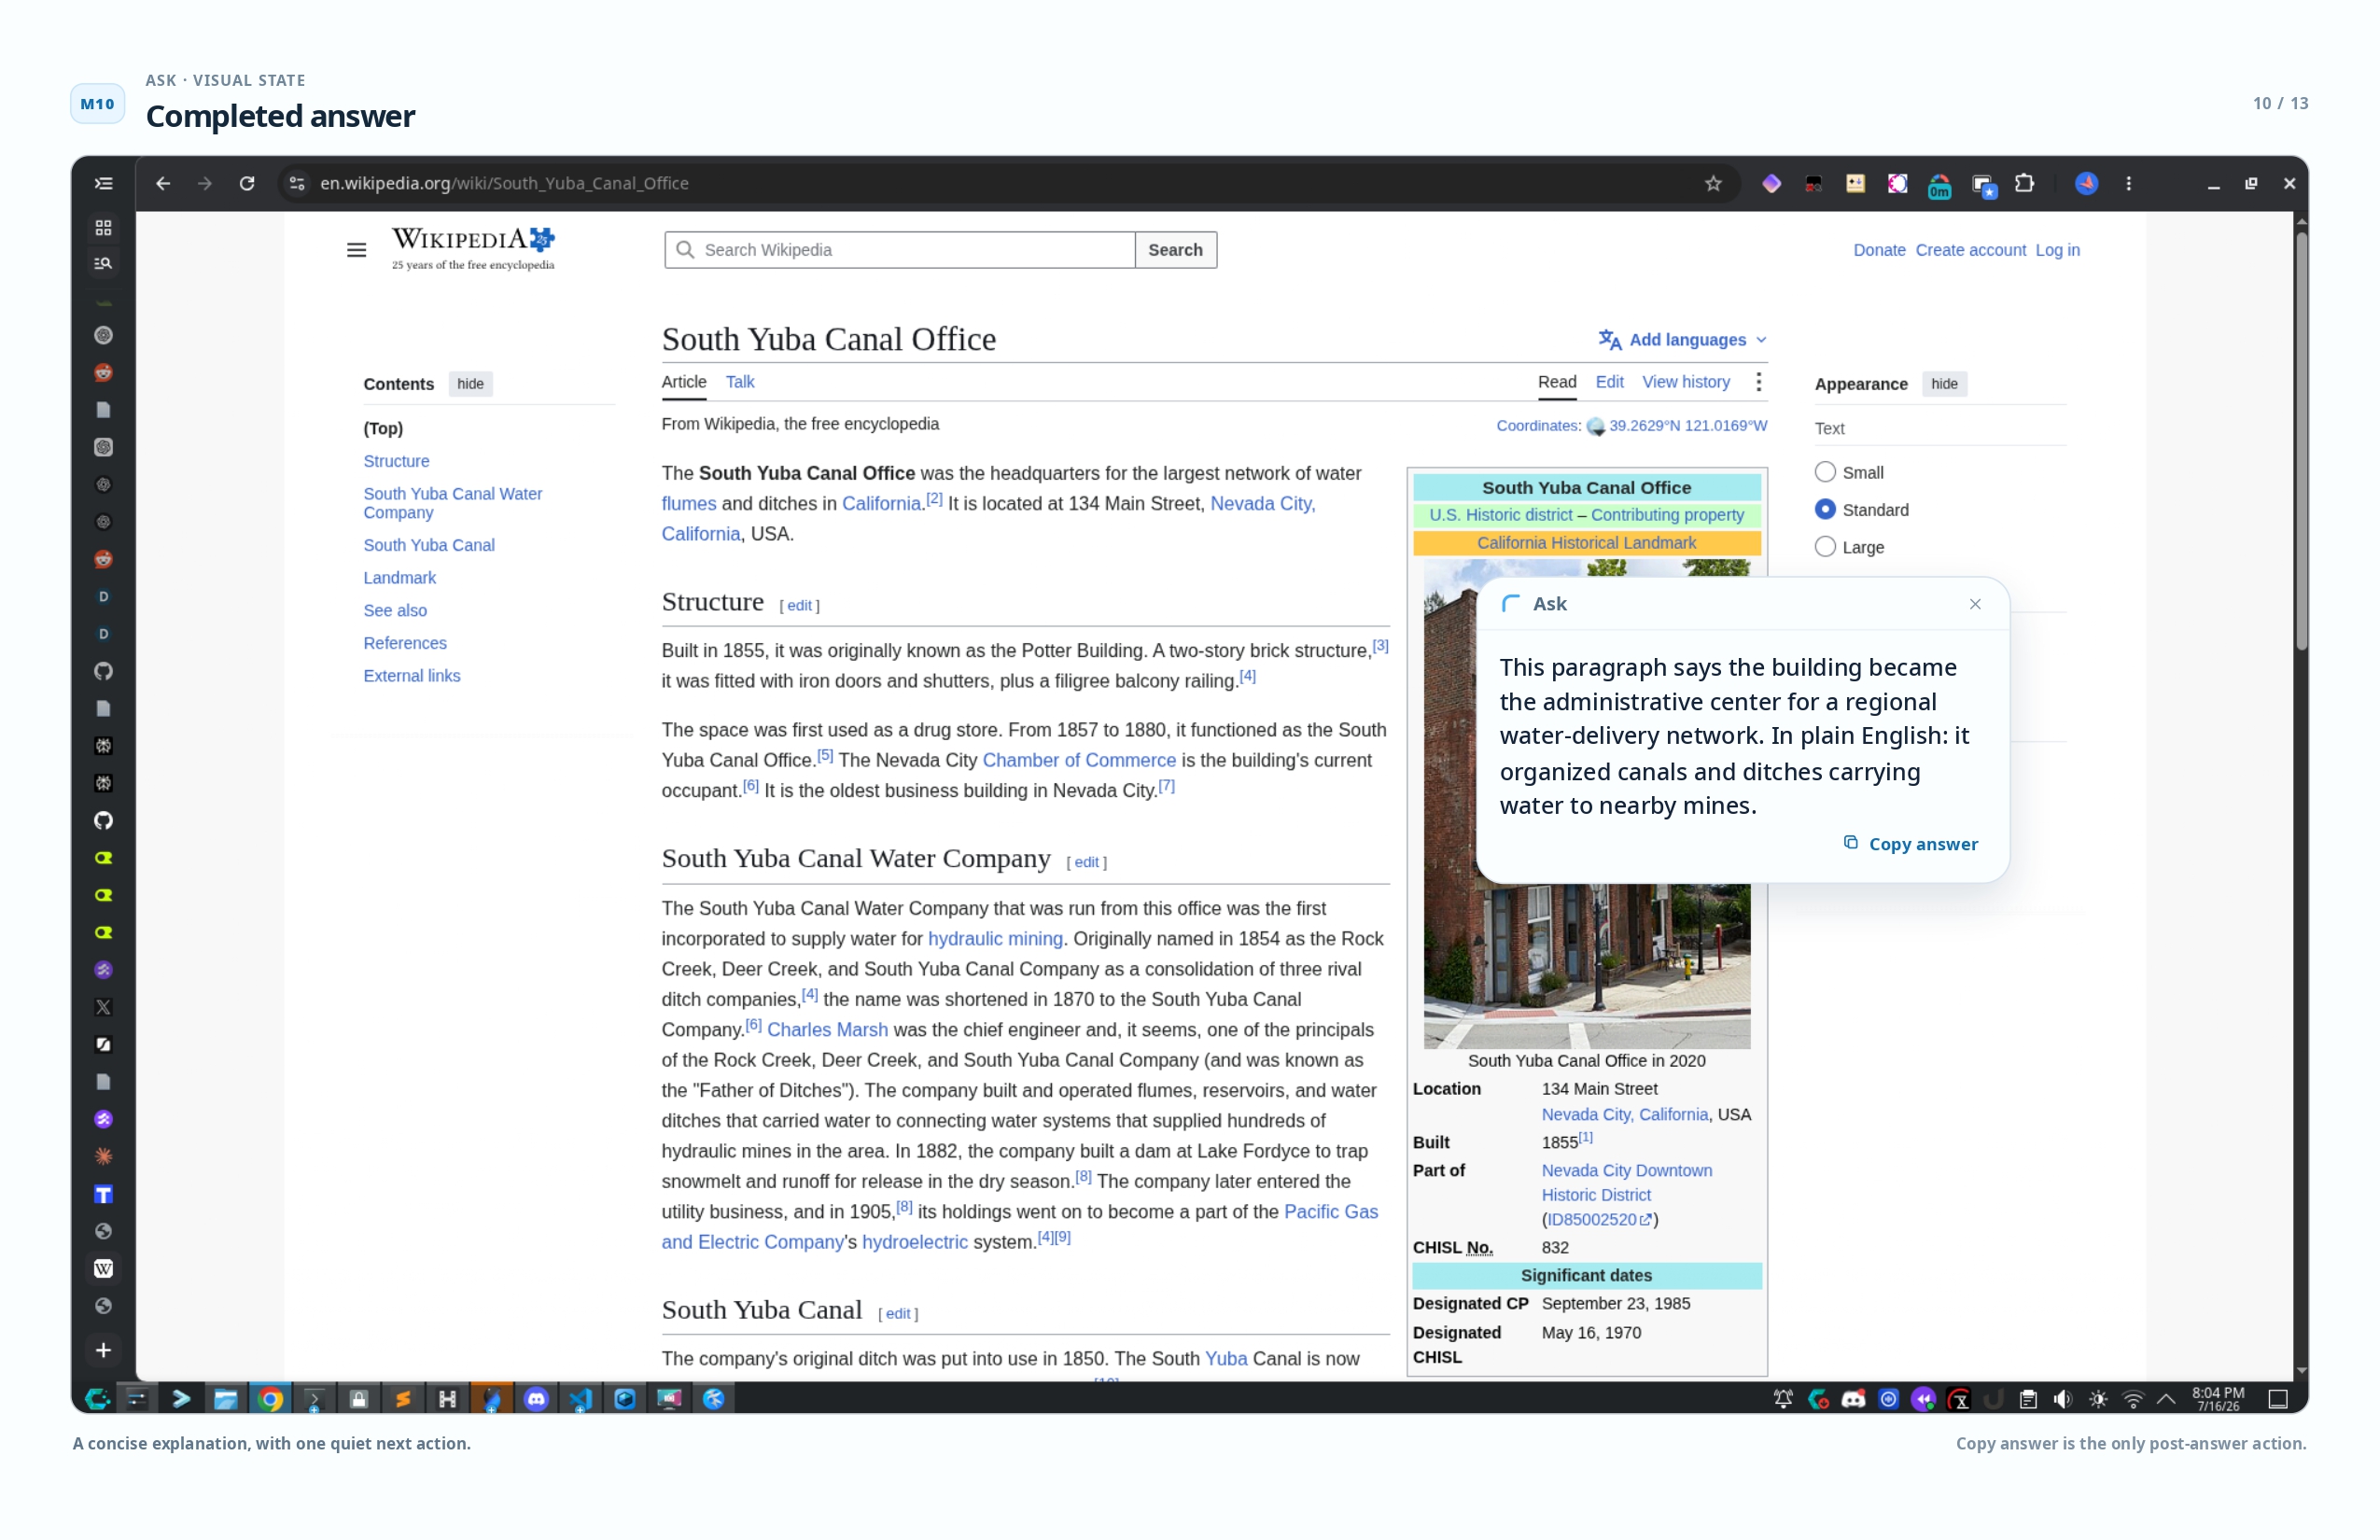Reload the page with the refresh icon

point(247,183)
